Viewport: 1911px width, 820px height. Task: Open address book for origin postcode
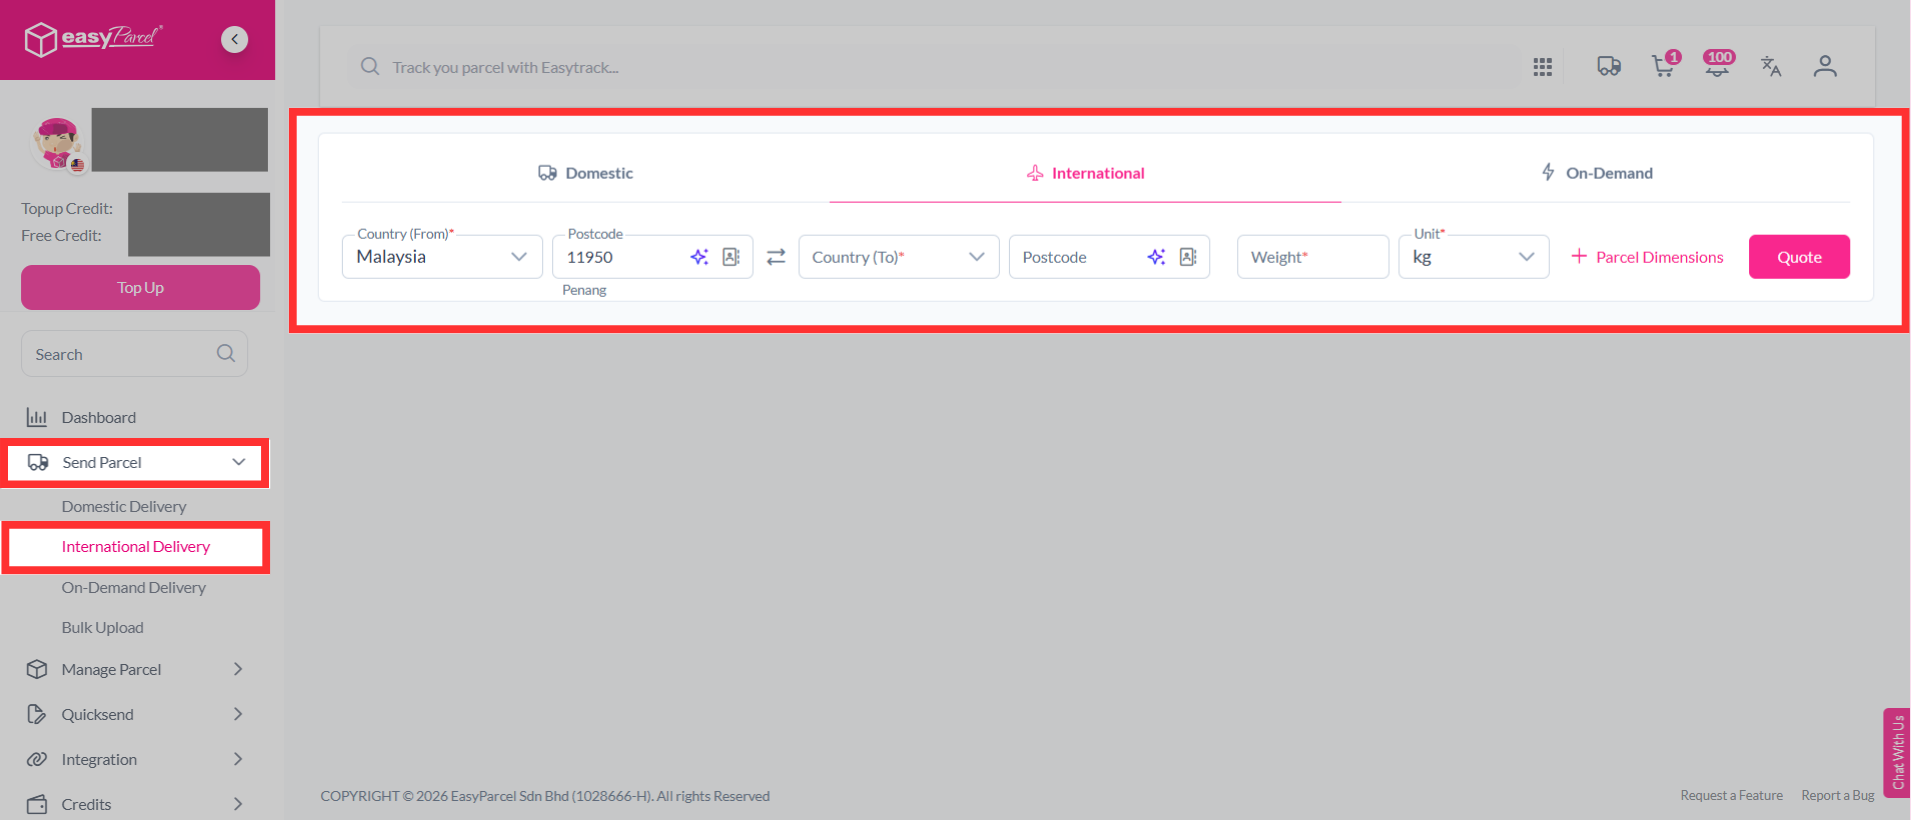pyautogui.click(x=732, y=257)
